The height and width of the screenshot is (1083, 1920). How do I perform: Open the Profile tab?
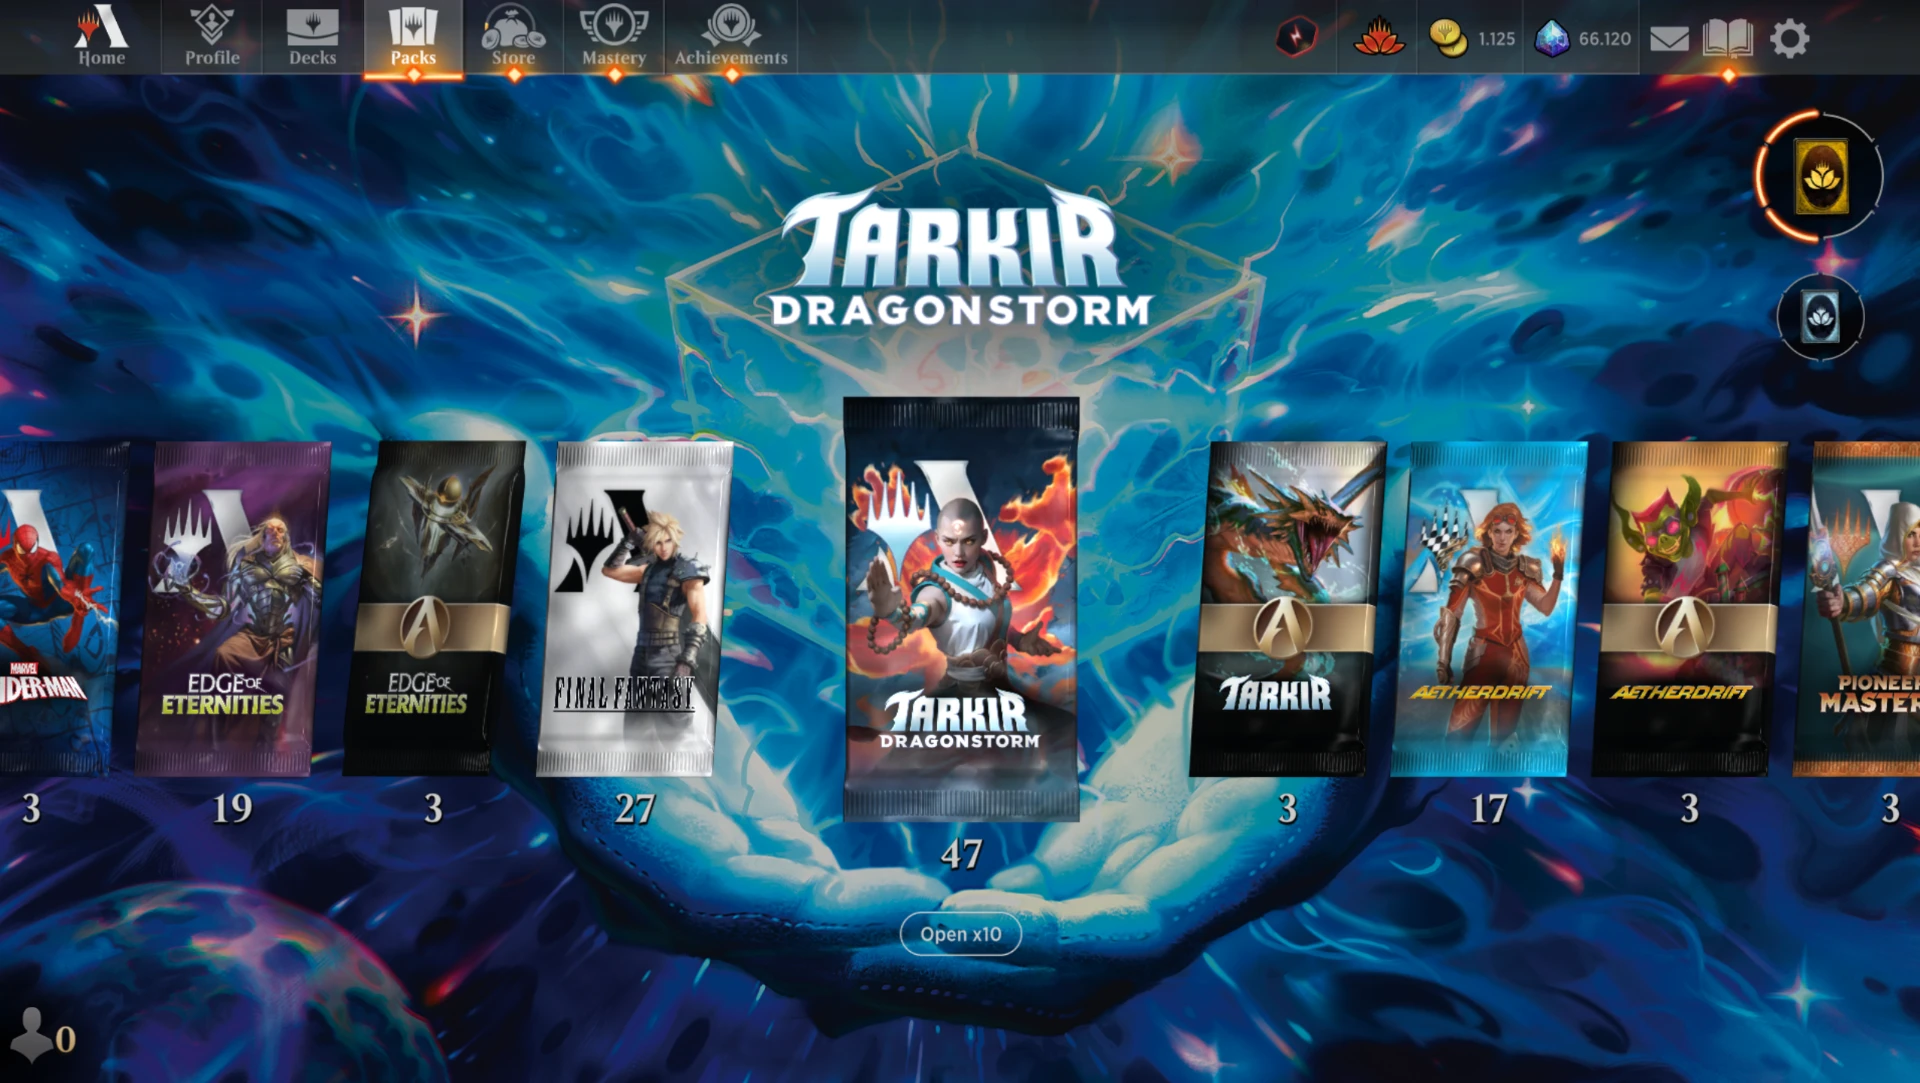pyautogui.click(x=212, y=37)
